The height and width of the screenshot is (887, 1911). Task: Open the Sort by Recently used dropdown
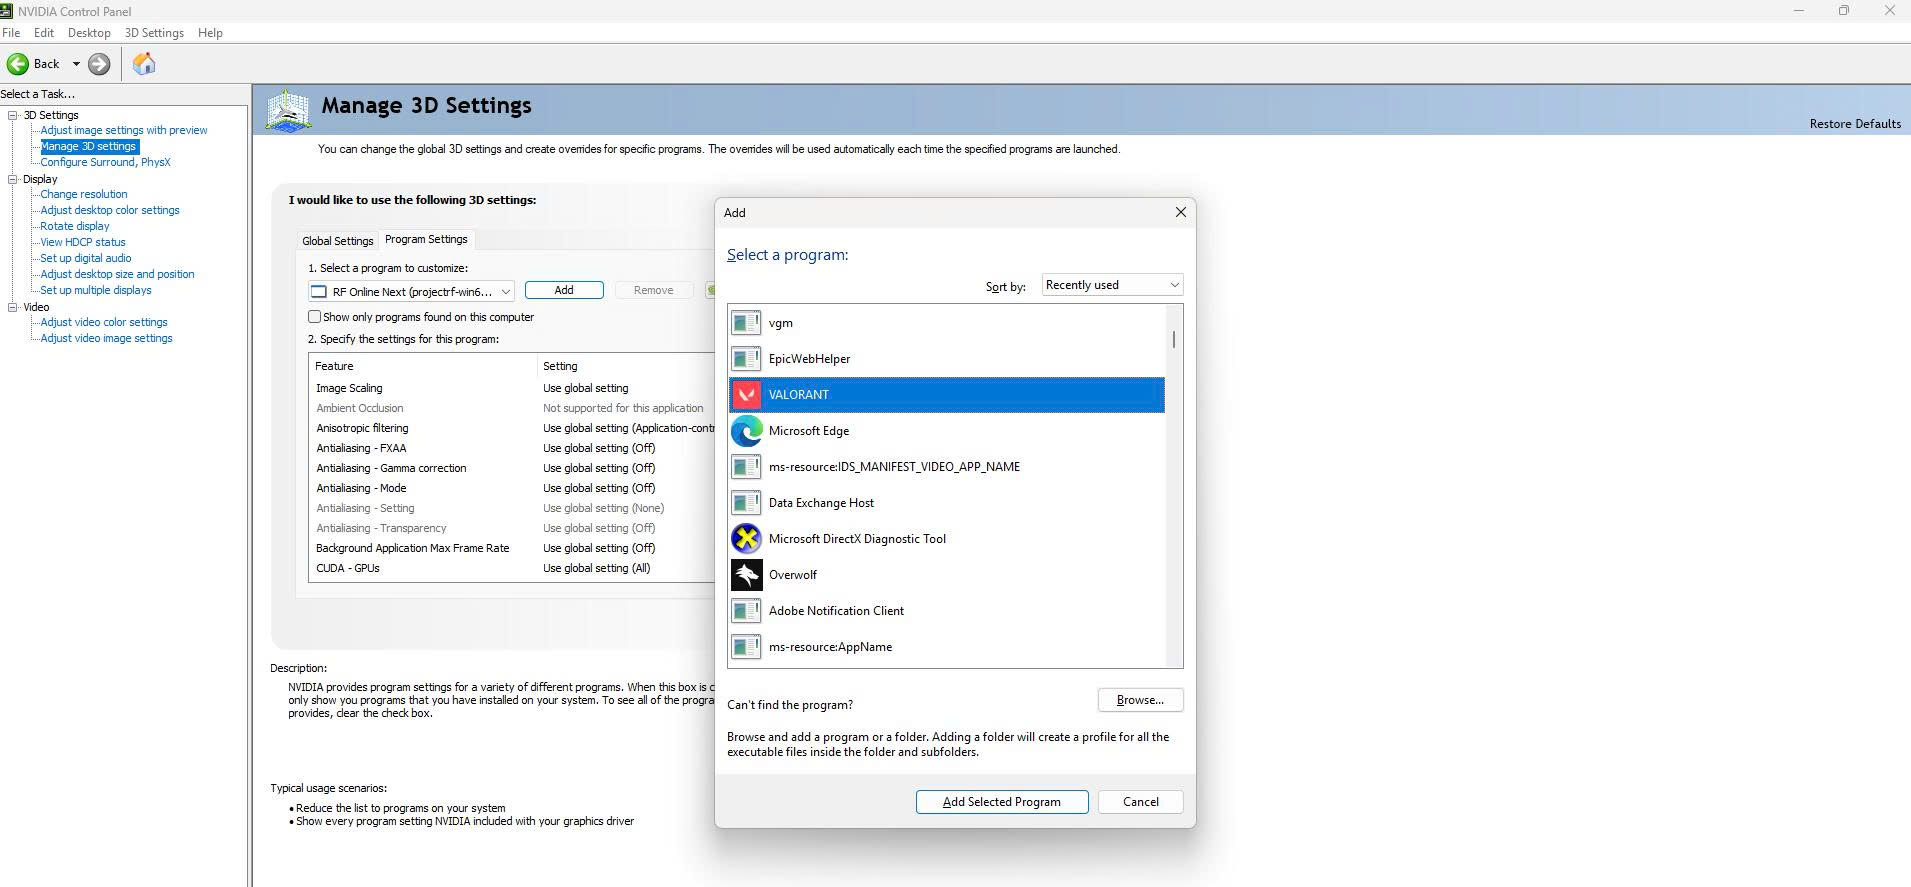[1112, 285]
